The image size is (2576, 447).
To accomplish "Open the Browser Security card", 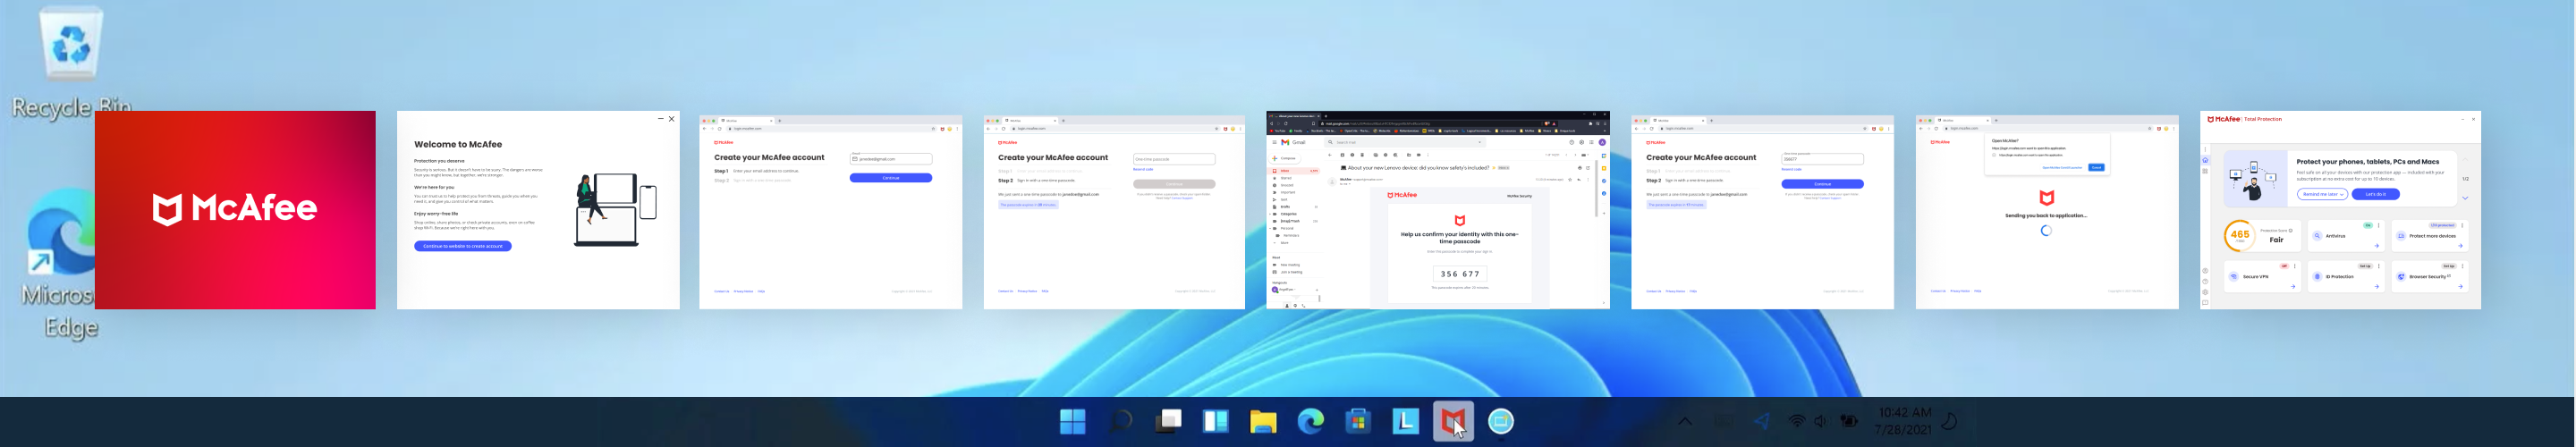I will (x=2431, y=277).
